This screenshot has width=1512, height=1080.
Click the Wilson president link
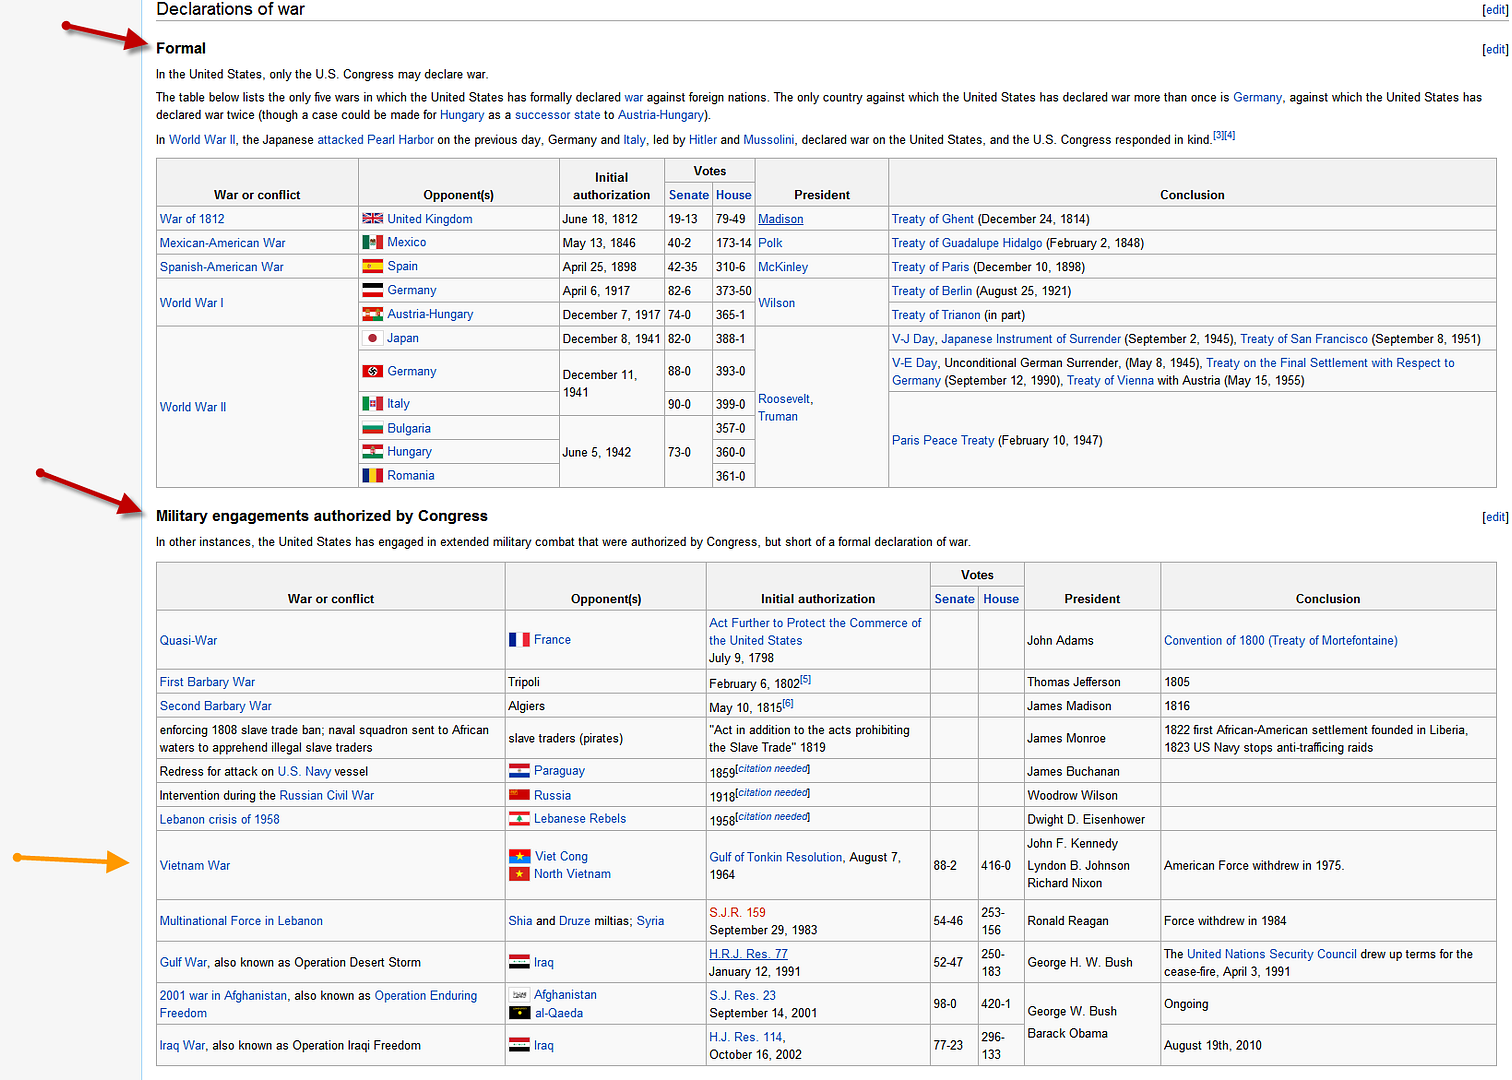point(776,303)
